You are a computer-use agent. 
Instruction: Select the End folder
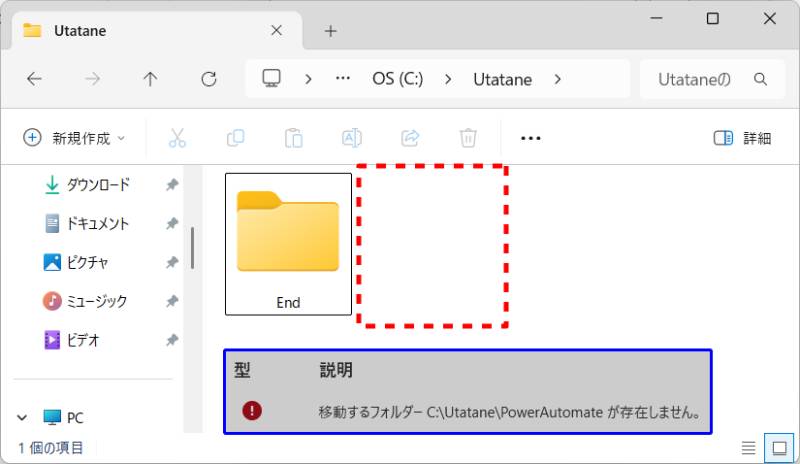288,244
